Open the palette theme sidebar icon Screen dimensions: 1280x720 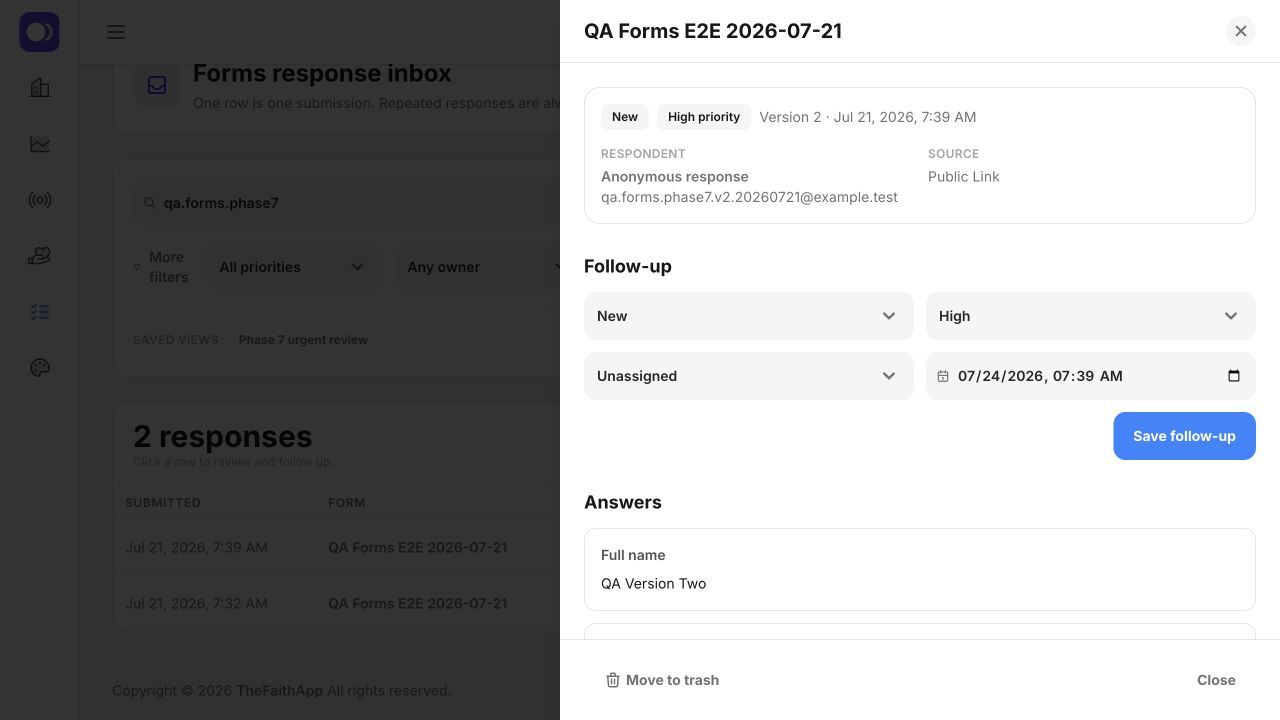point(40,368)
